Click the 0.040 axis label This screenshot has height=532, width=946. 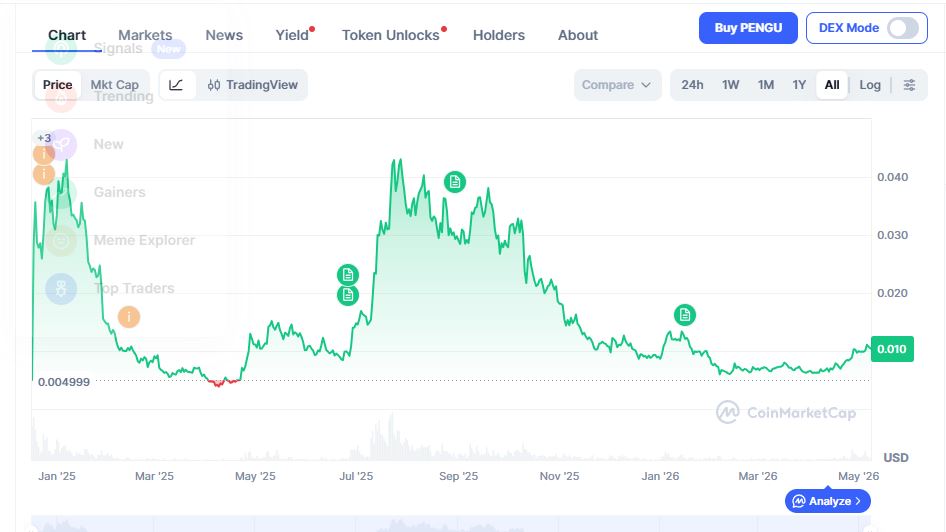pyautogui.click(x=892, y=177)
